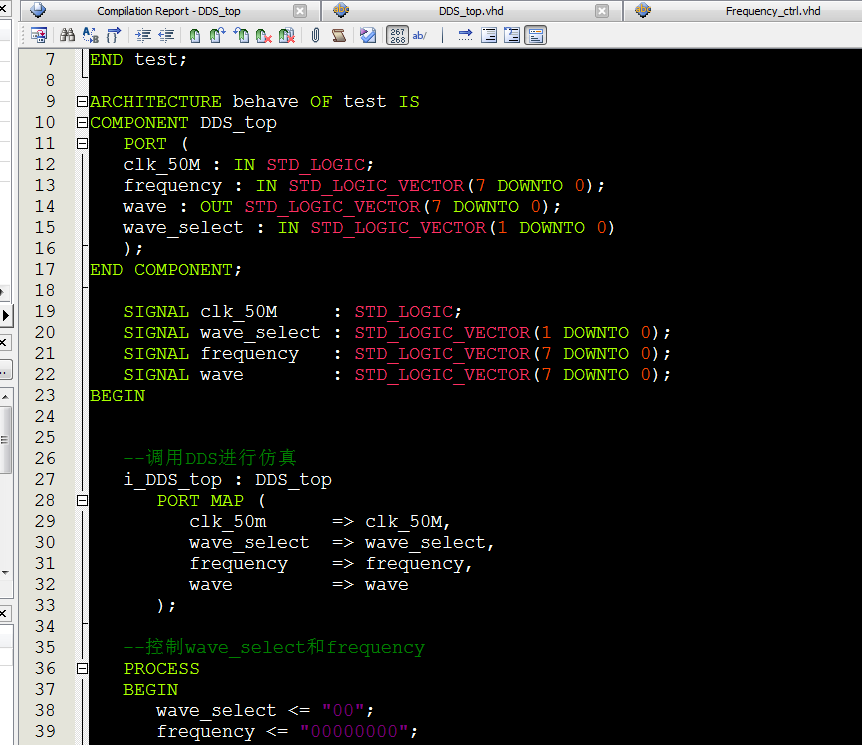The width and height of the screenshot is (862, 745).
Task: Click the paperclip attach icon
Action: tap(316, 36)
